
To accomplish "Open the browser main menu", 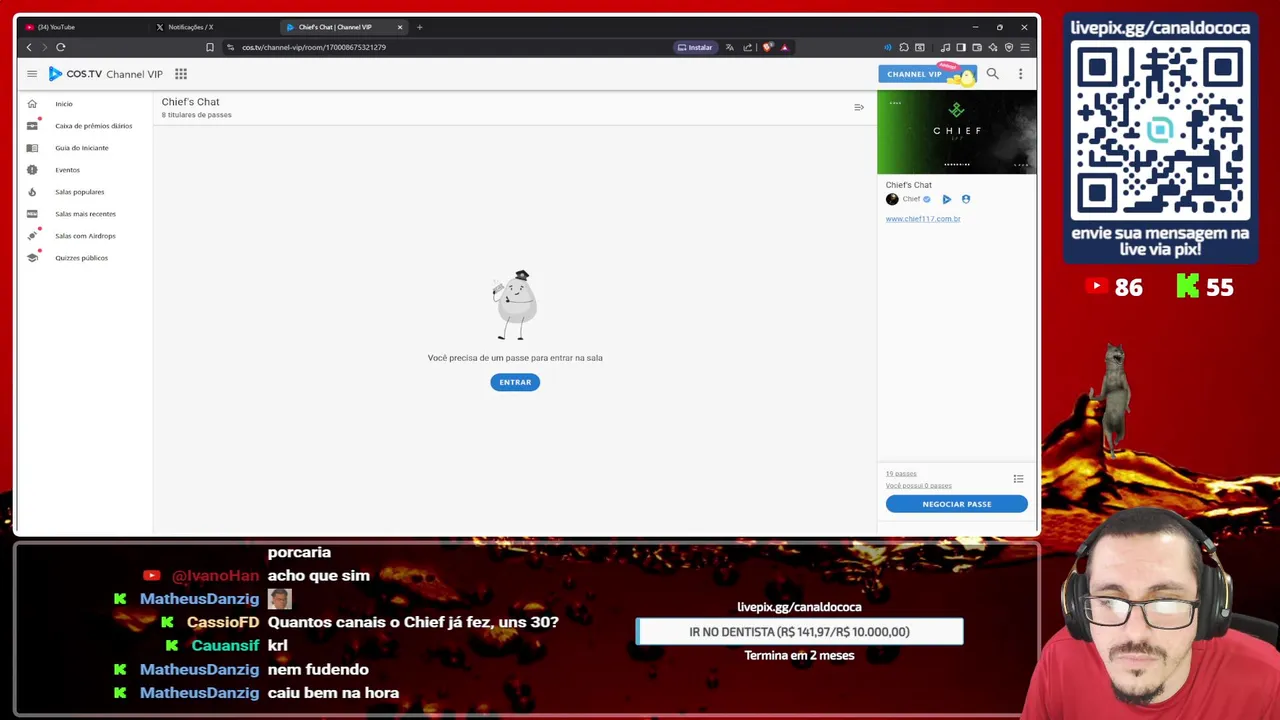I will pyautogui.click(x=1025, y=47).
